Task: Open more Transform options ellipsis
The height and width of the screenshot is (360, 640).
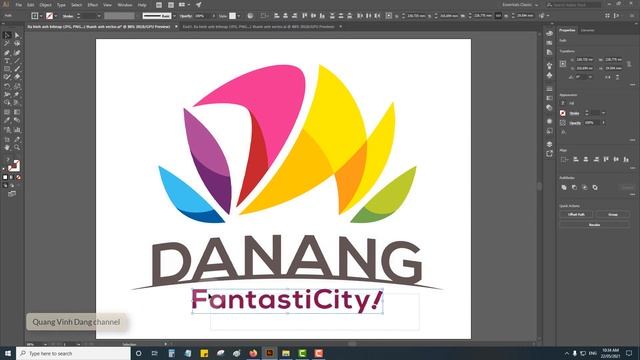Action: pos(632,84)
